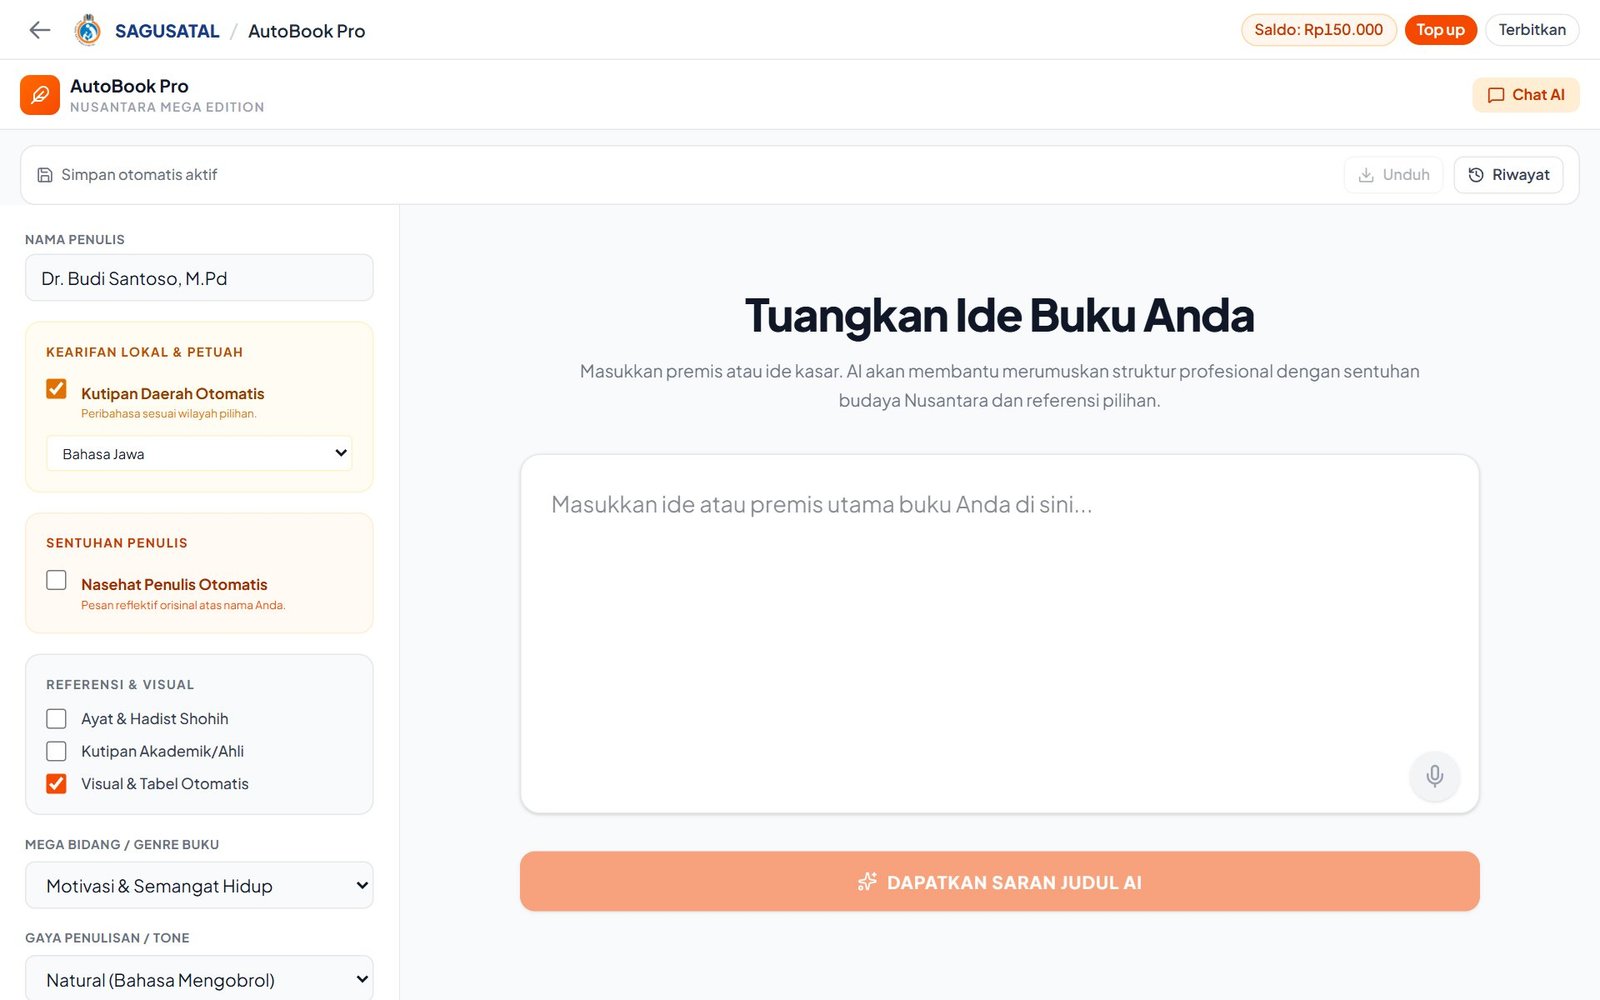This screenshot has height=1000, width=1600.
Task: Click the Terbitkan publish button
Action: pos(1532,30)
